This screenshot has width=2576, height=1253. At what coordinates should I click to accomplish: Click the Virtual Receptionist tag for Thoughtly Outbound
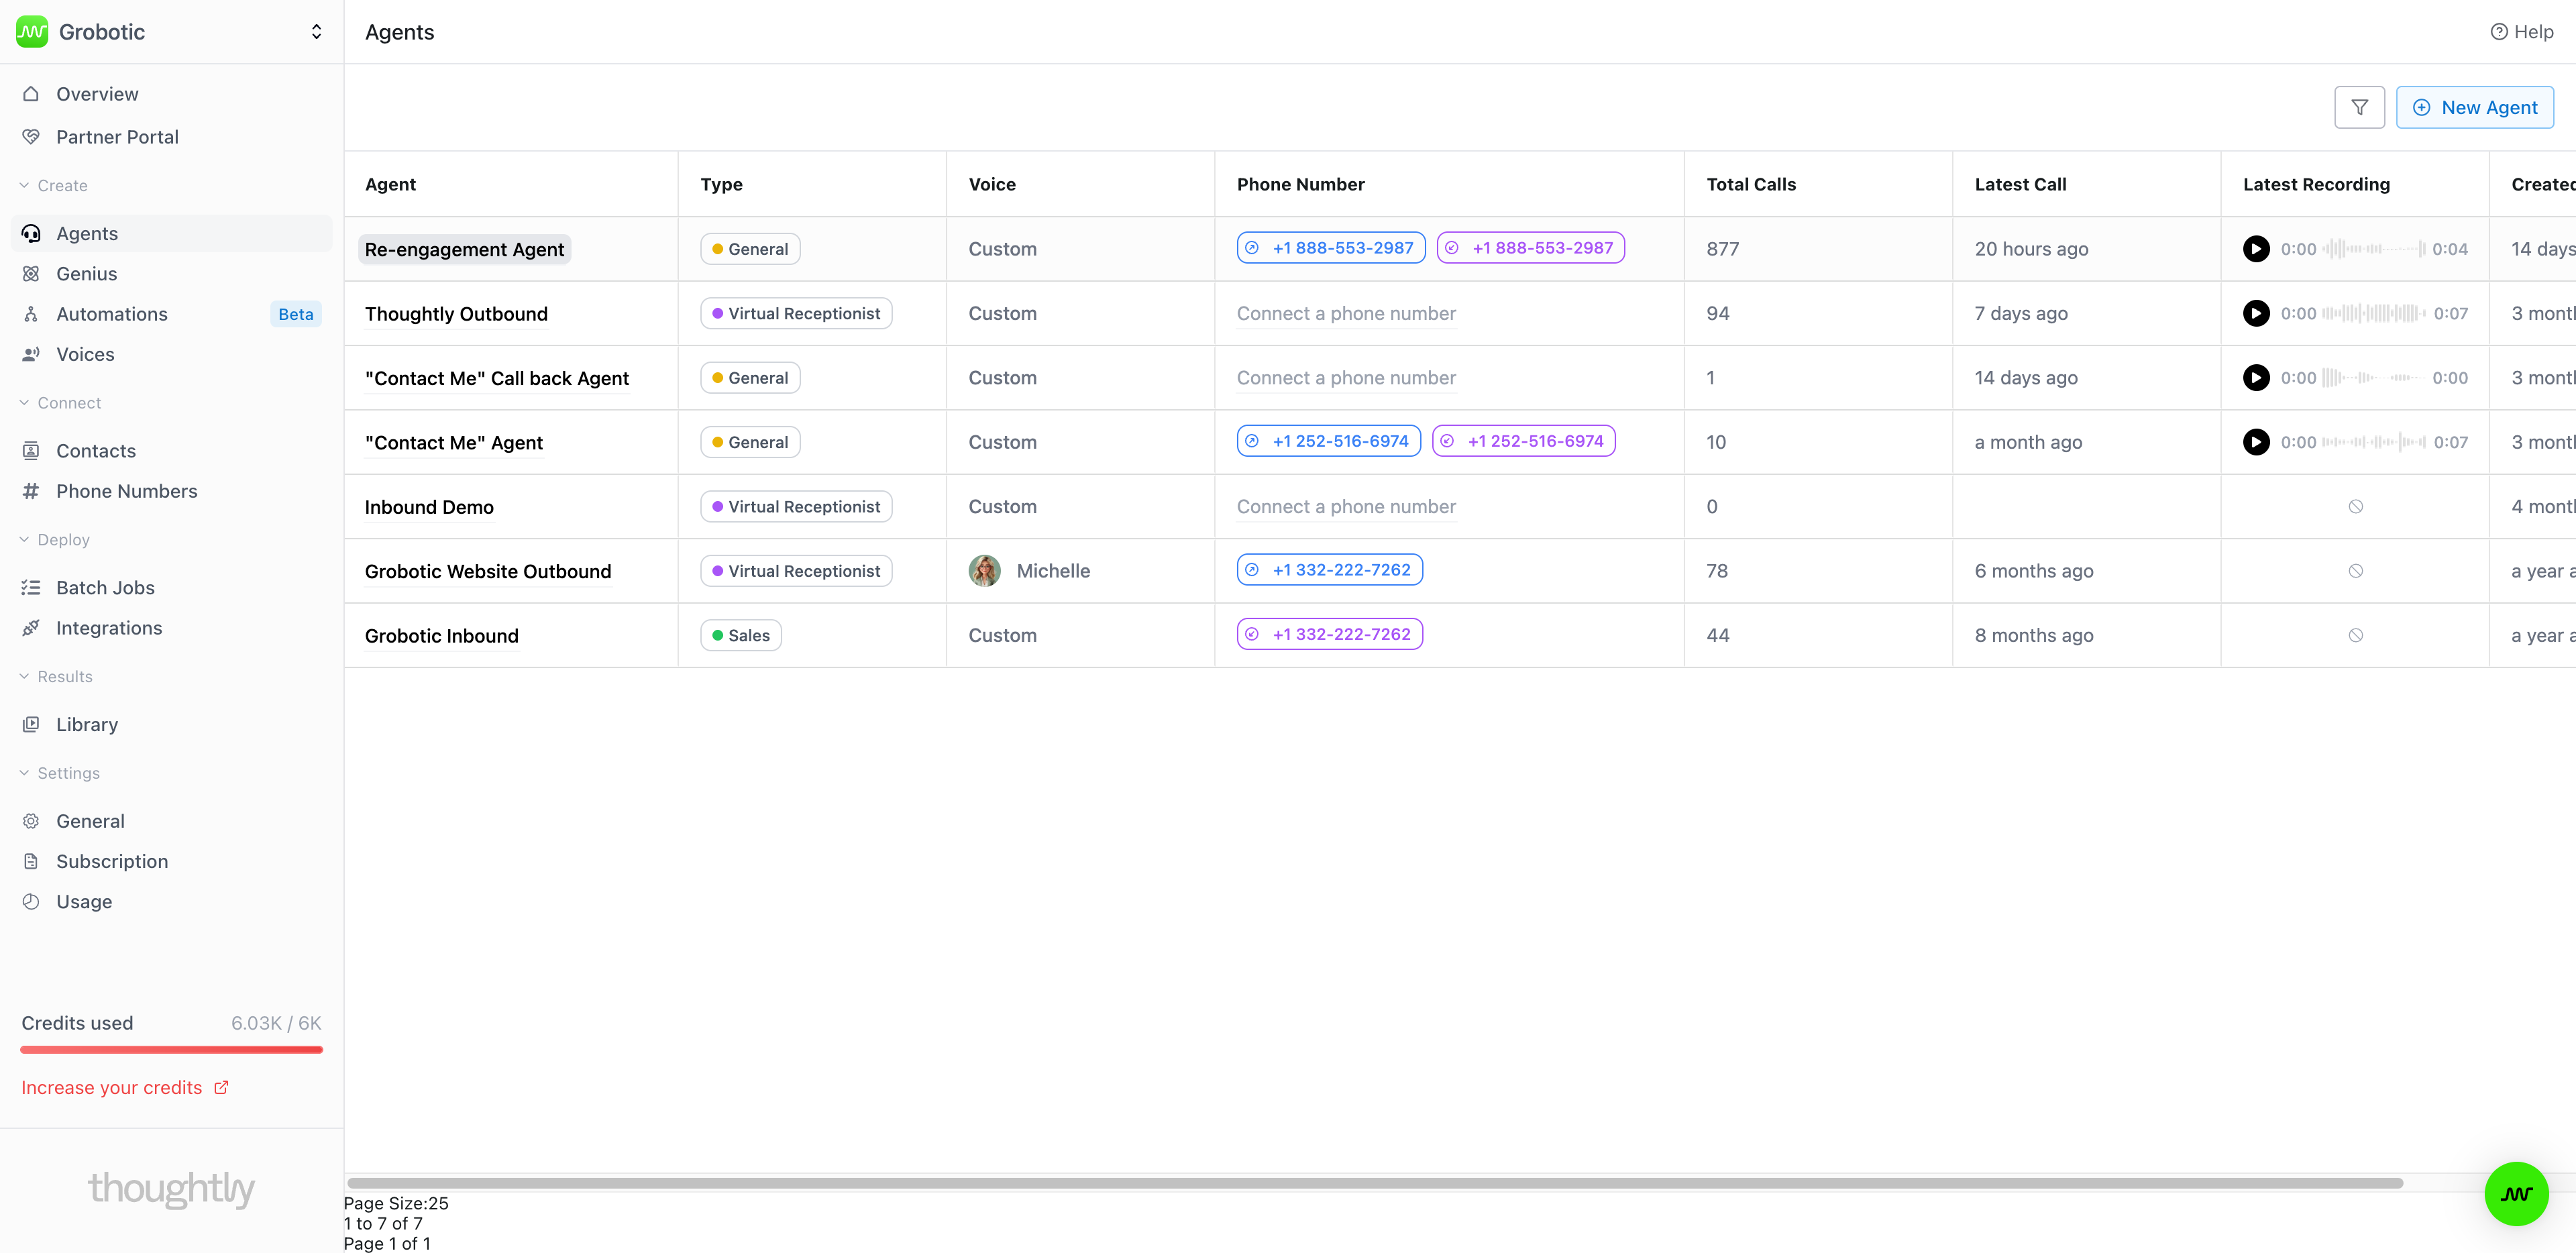coord(796,314)
